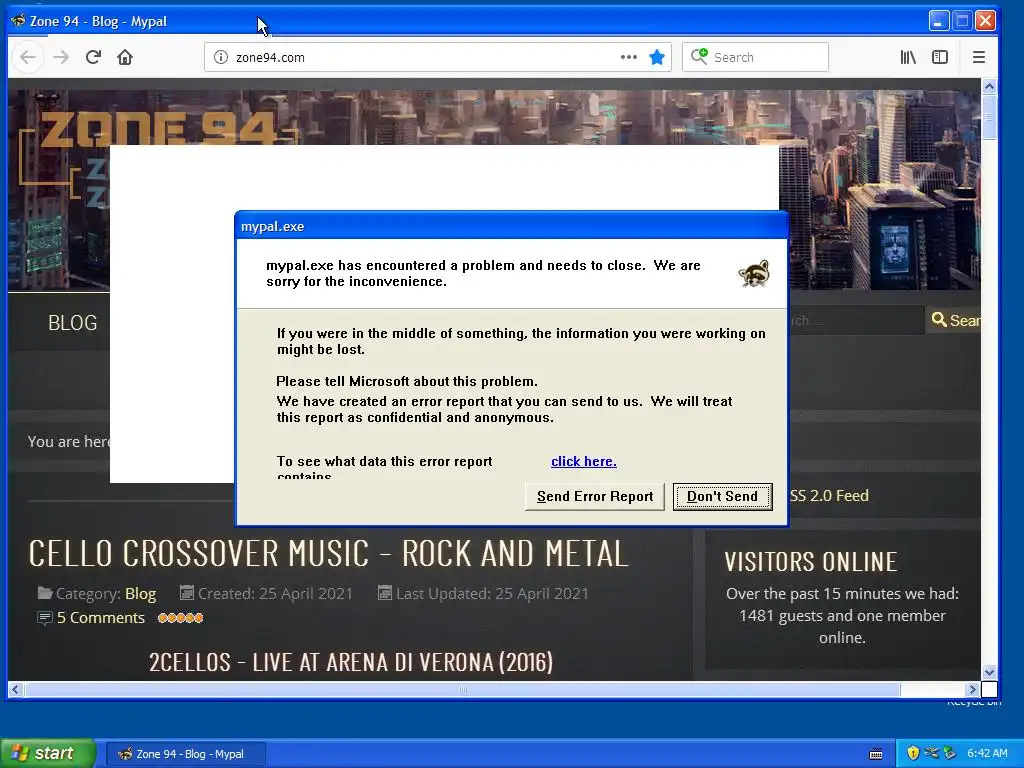
Task: Click the five-star rating dots
Action: tap(181, 618)
